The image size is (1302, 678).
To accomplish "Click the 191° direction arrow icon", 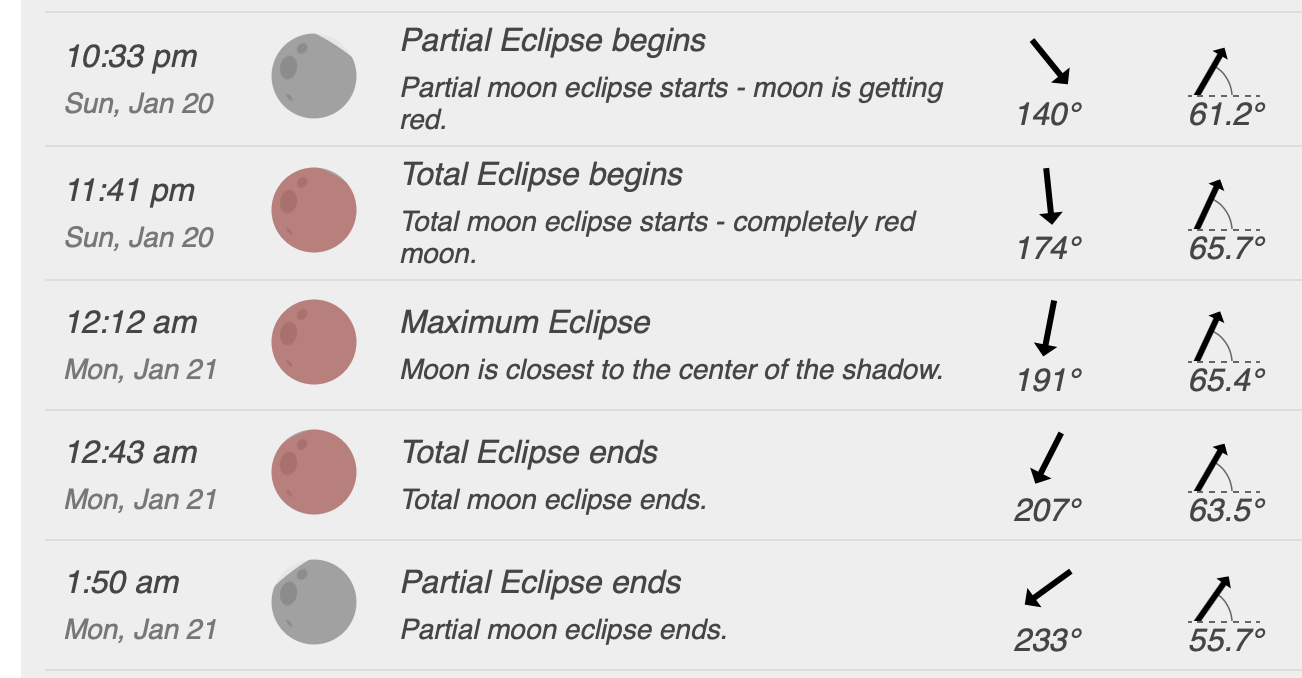I will click(x=1049, y=327).
